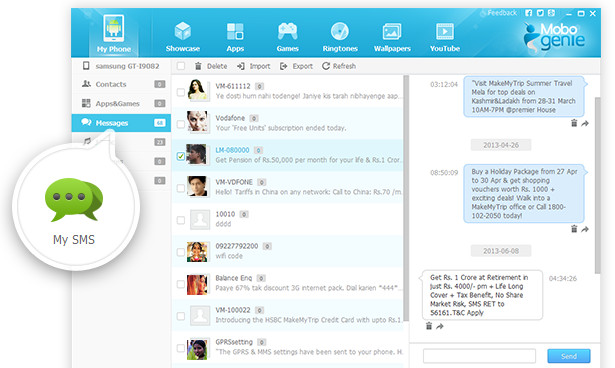615x368 pixels.
Task: Check the 09227792200 conversation checkbox
Action: (181, 252)
